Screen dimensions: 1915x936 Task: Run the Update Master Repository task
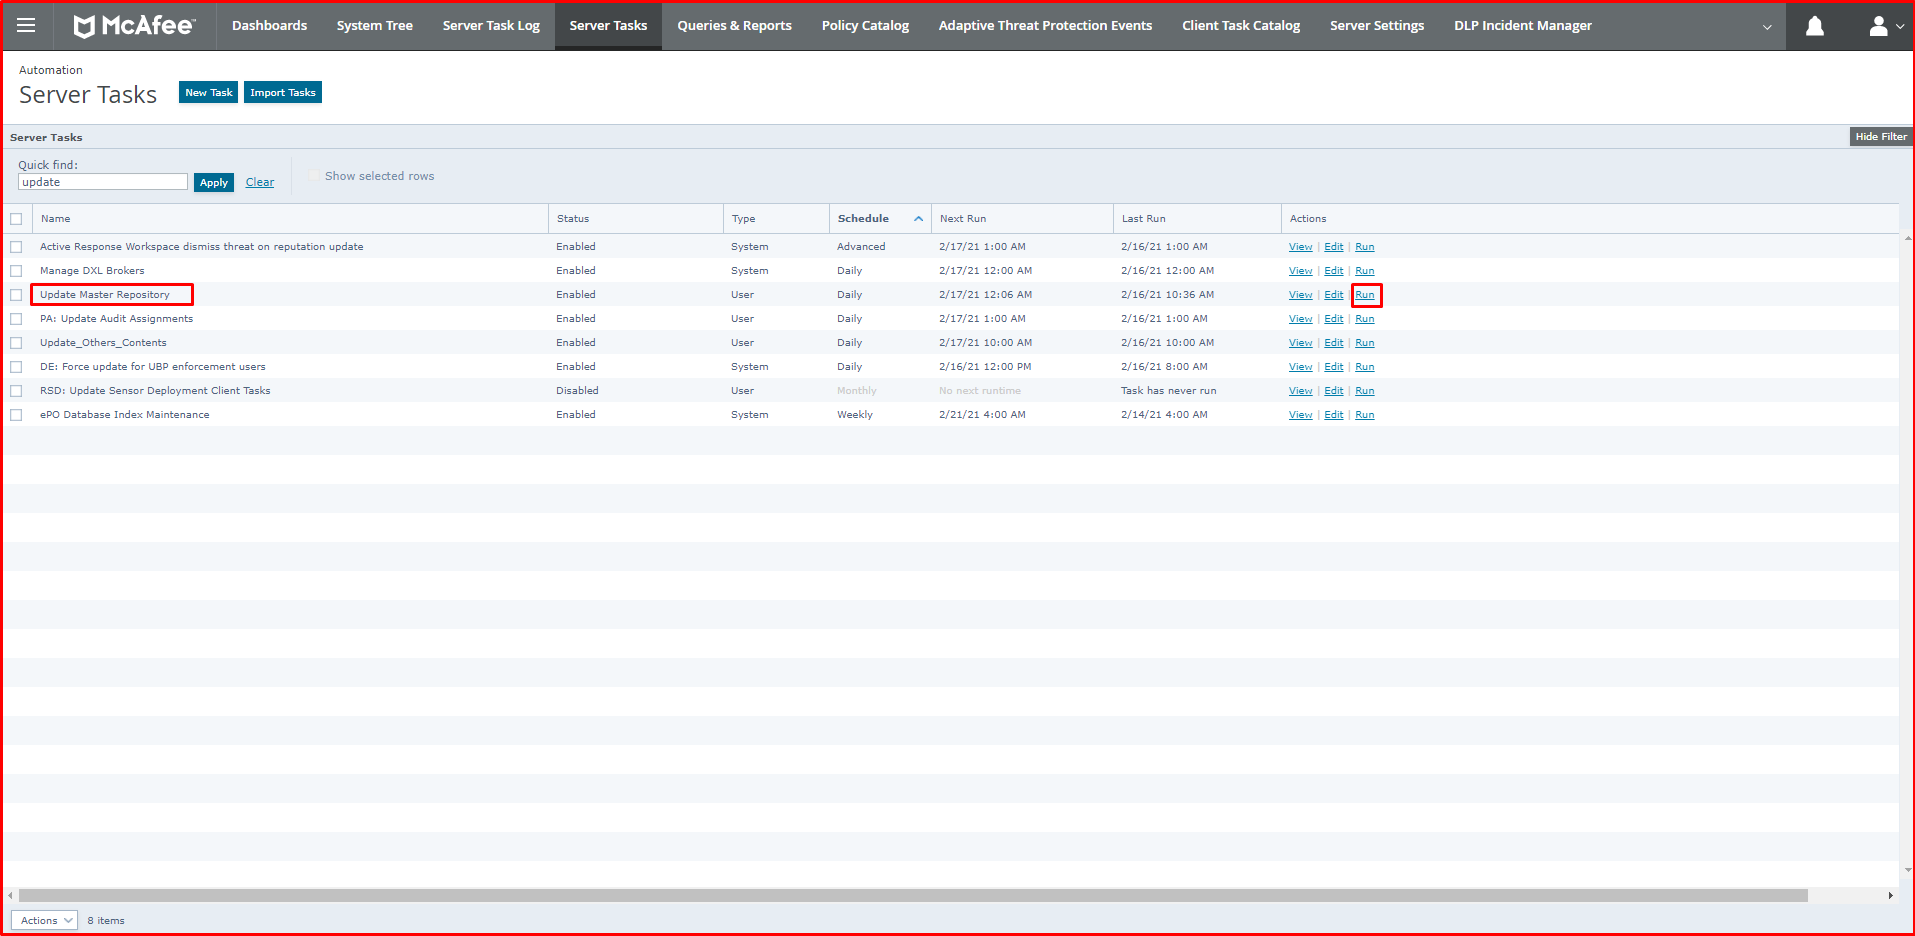[1365, 295]
